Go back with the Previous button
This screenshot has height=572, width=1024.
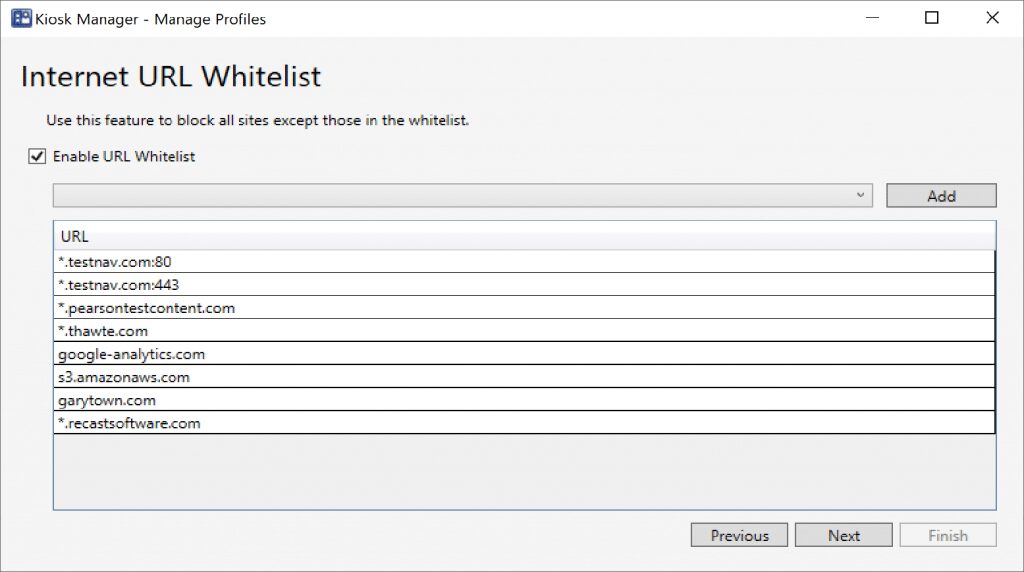point(740,536)
